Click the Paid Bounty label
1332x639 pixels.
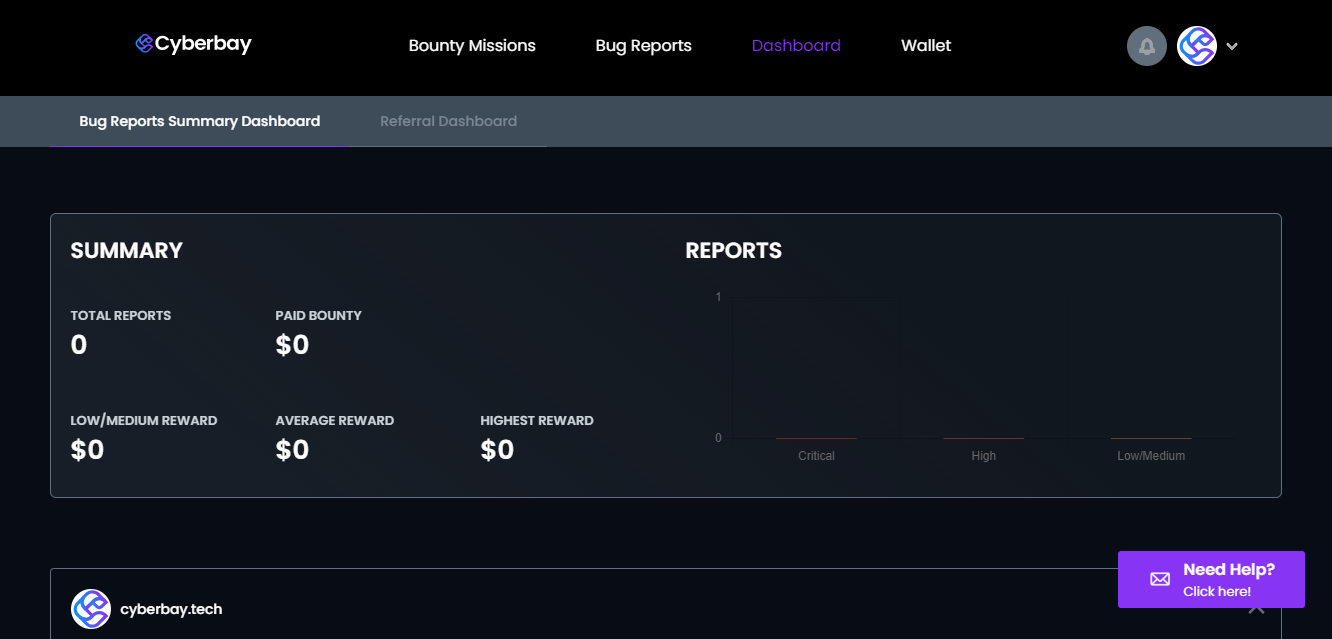319,316
